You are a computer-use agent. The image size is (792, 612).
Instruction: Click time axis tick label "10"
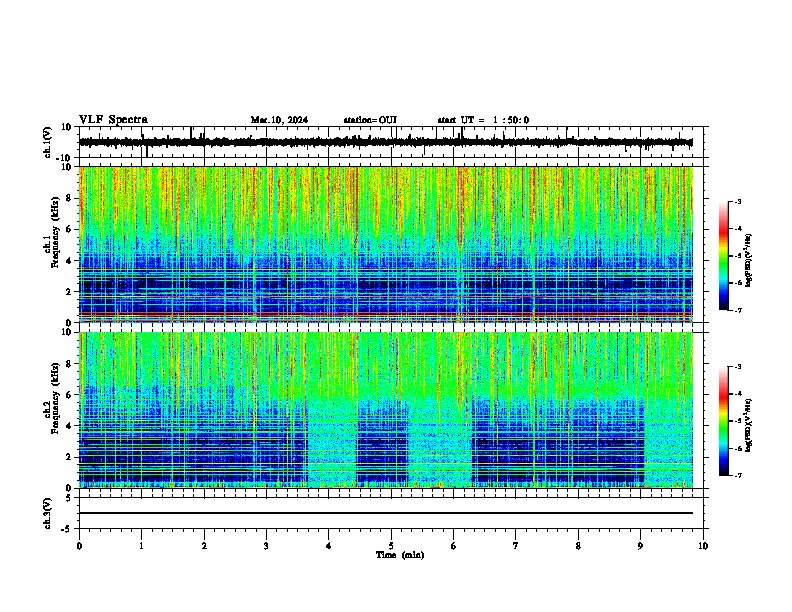[x=703, y=546]
